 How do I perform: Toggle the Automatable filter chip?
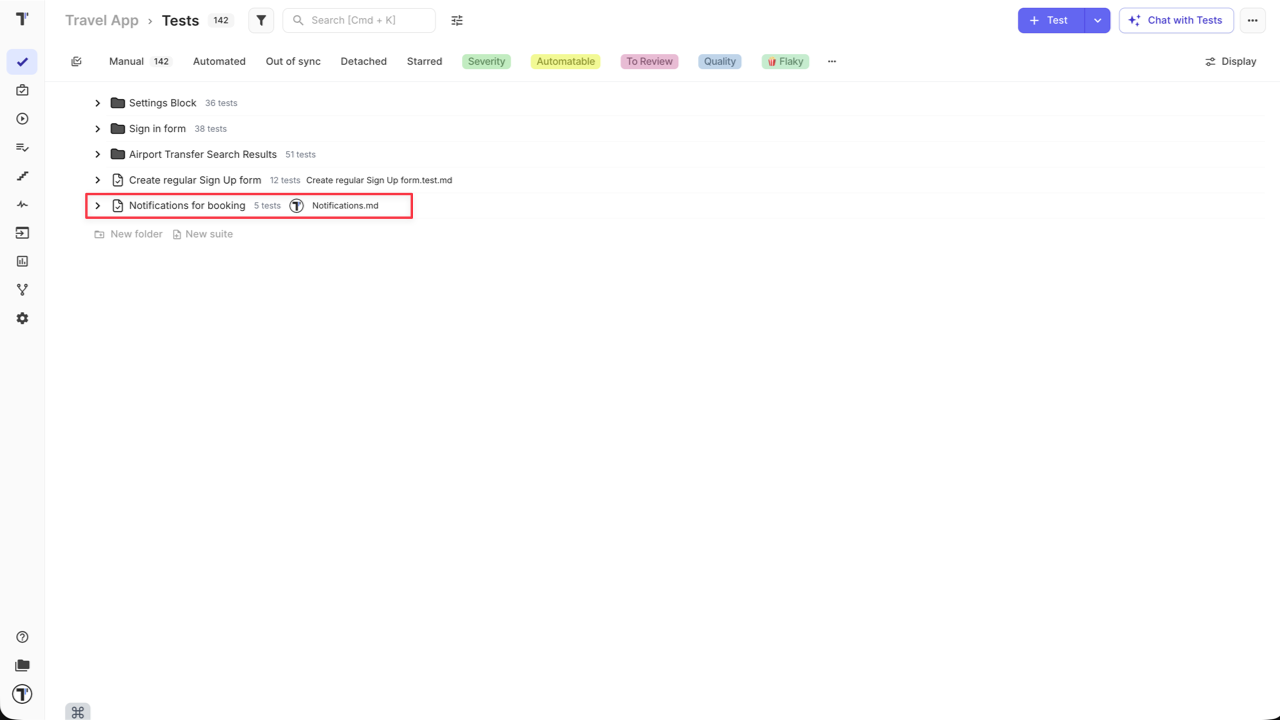pyautogui.click(x=565, y=61)
